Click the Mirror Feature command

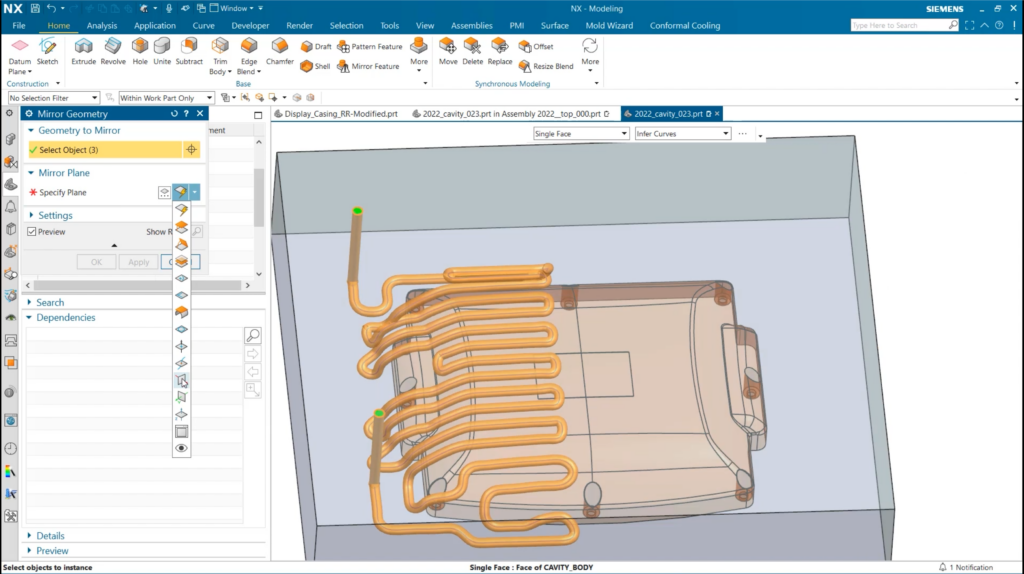(x=368, y=66)
